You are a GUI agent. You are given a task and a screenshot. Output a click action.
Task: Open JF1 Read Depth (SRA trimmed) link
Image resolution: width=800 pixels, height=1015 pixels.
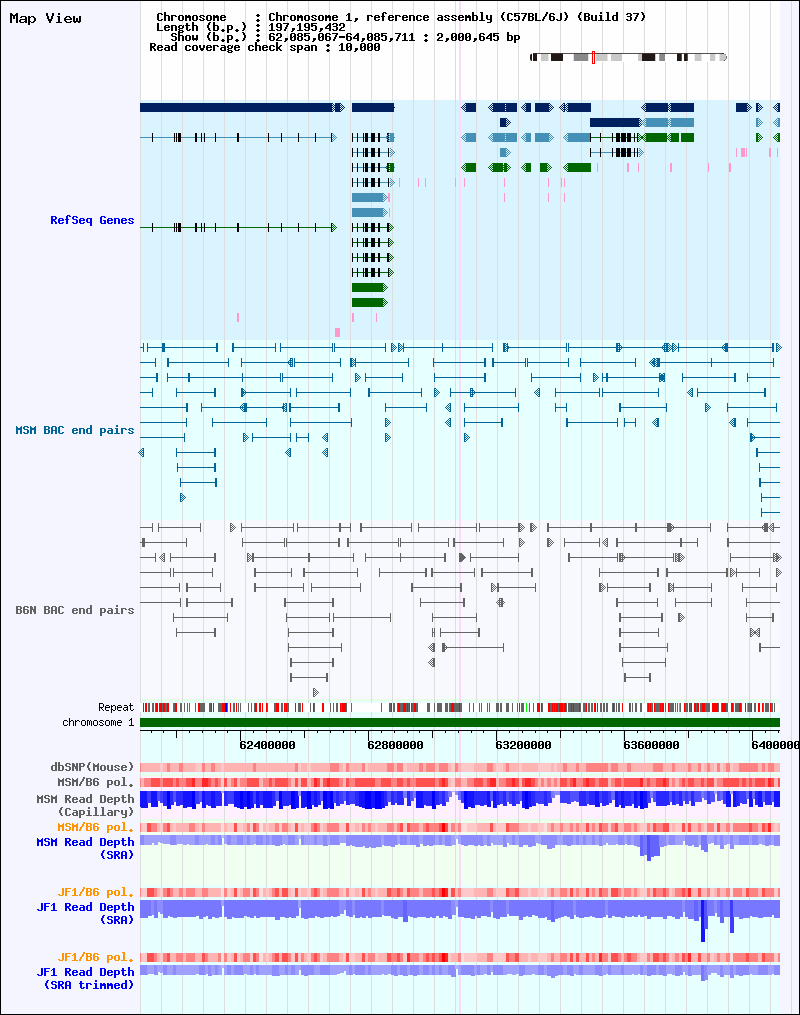click(x=85, y=978)
